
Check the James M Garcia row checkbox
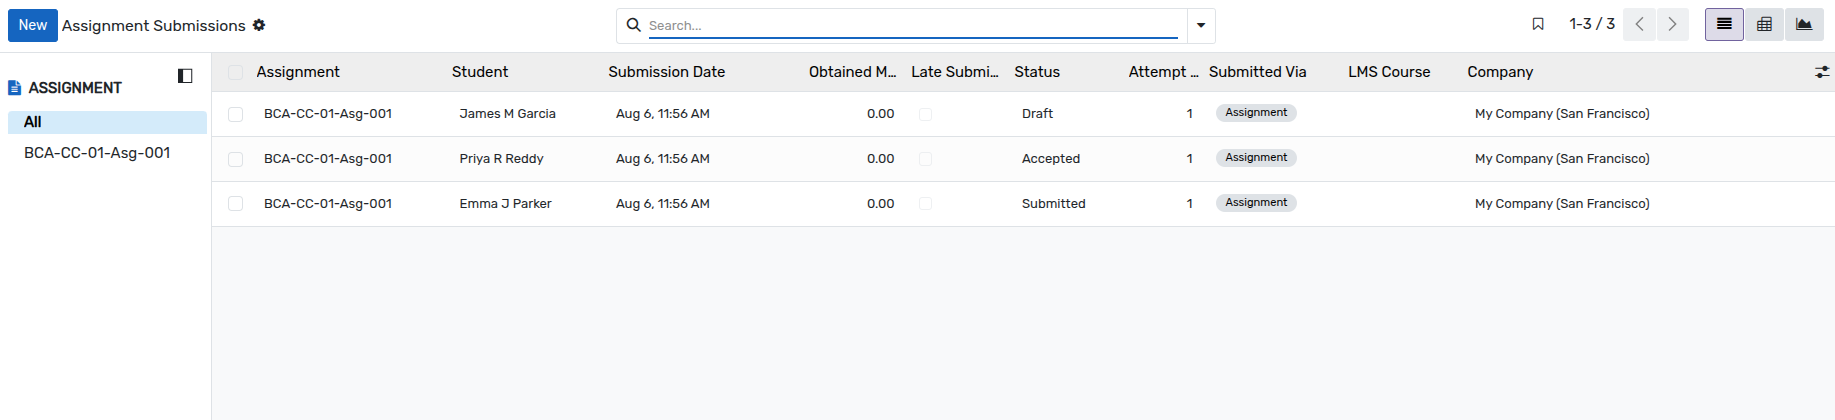pyautogui.click(x=235, y=114)
